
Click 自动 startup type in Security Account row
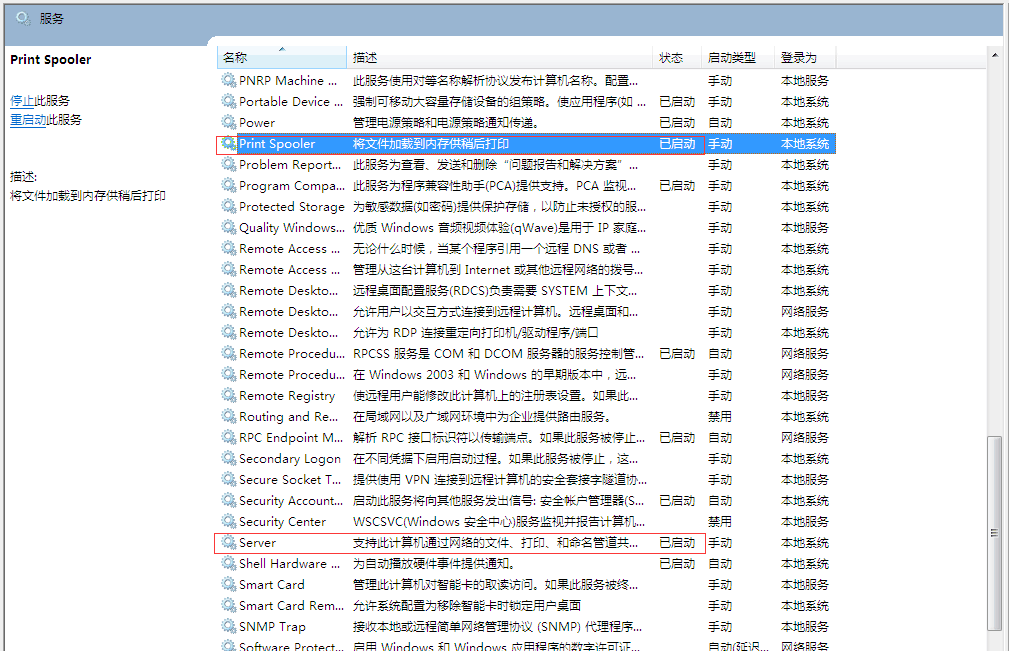[720, 501]
